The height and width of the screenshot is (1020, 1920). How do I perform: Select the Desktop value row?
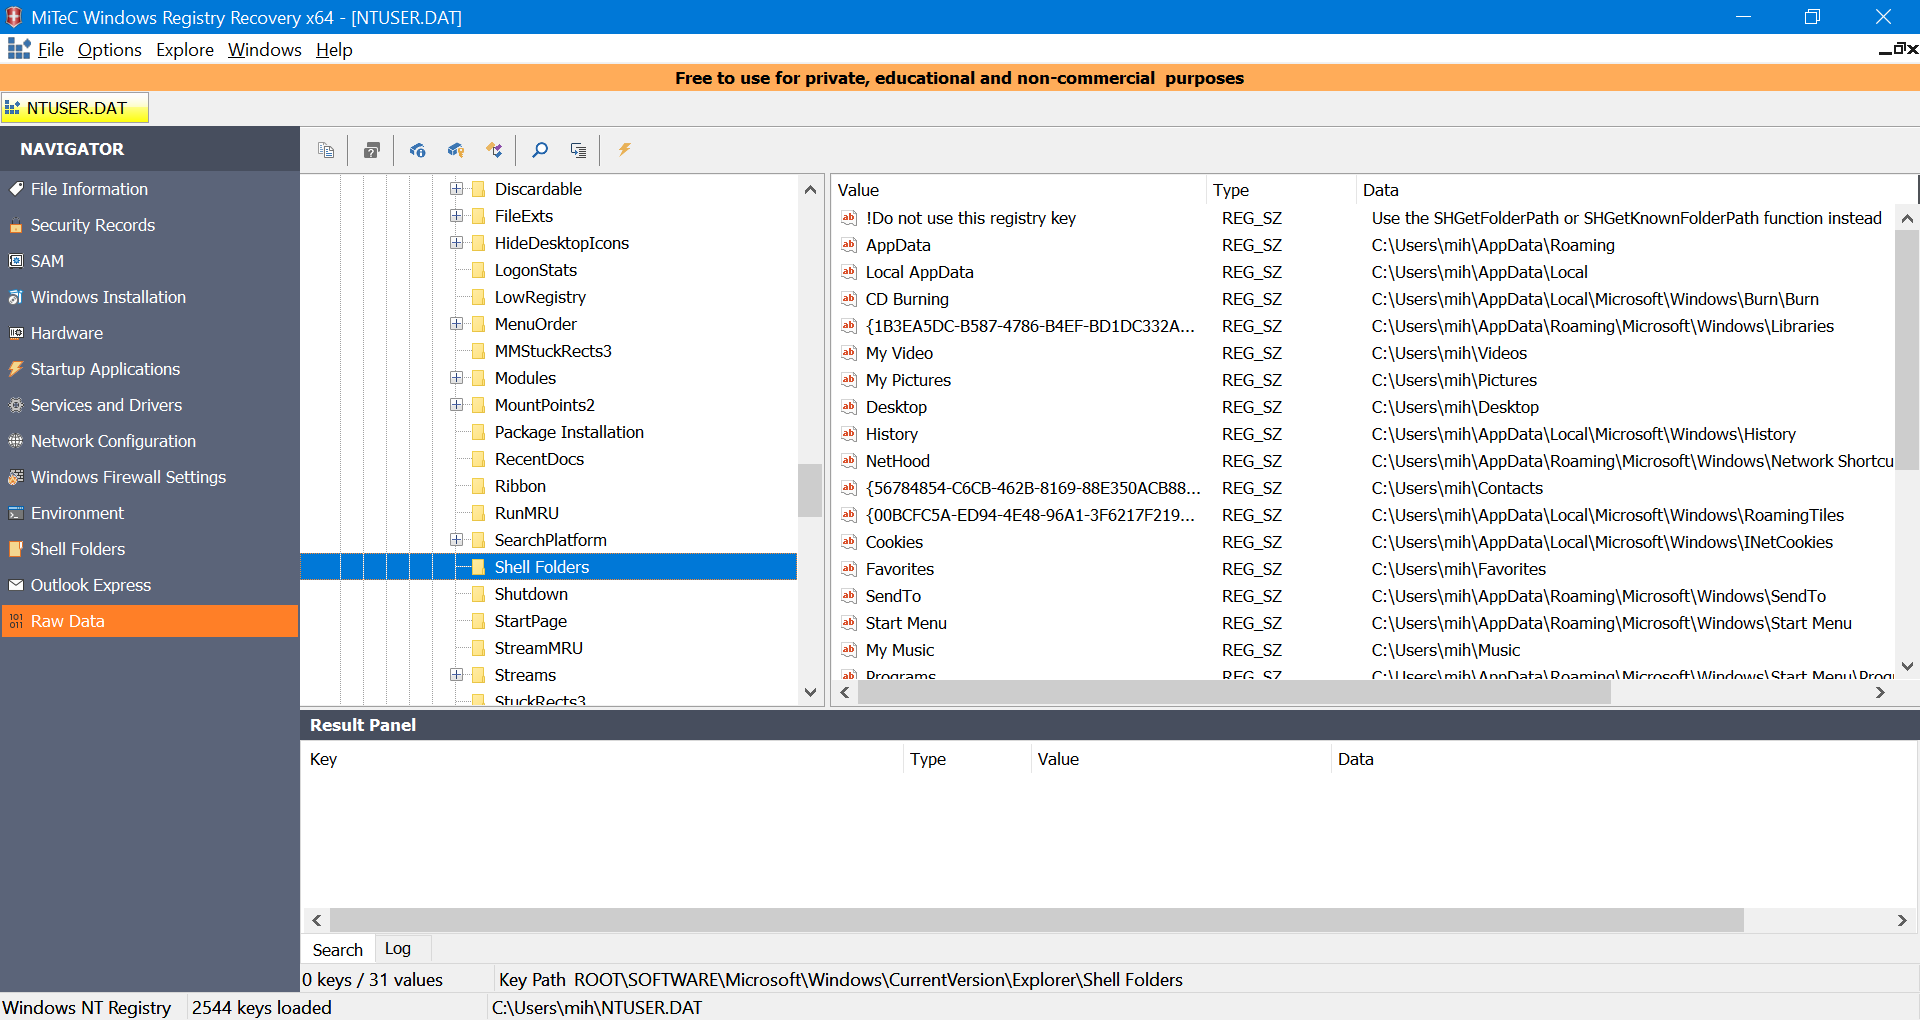[1362, 407]
